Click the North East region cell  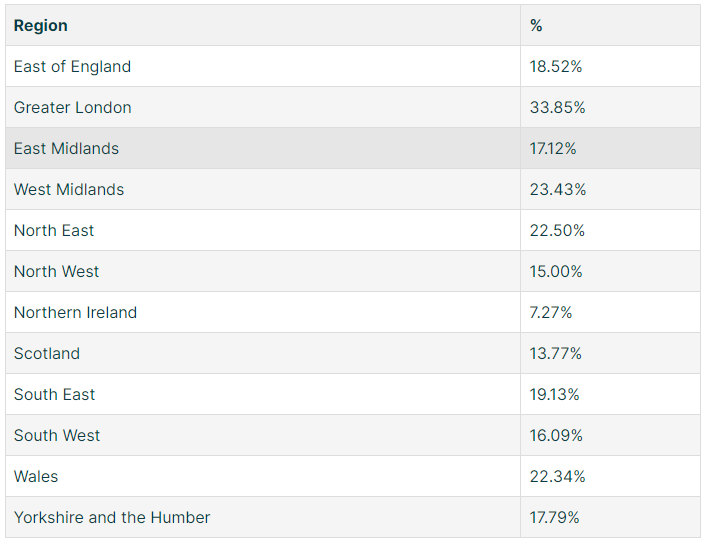(263, 230)
